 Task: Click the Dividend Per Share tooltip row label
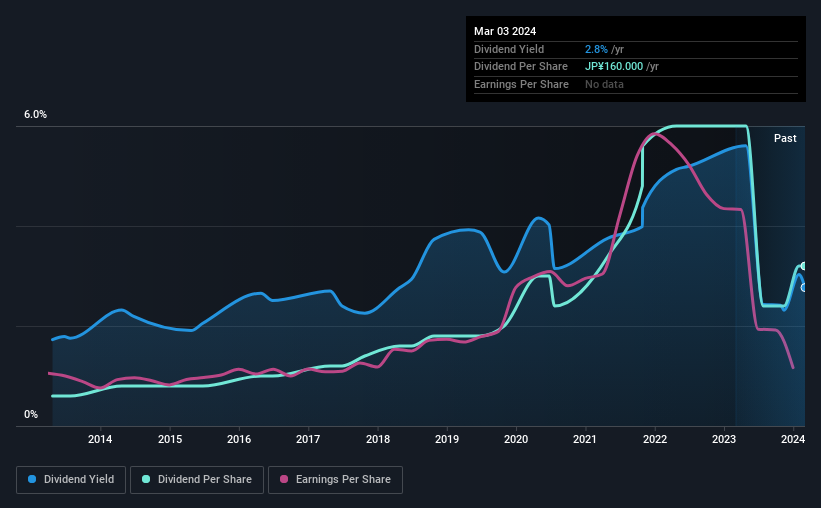520,67
